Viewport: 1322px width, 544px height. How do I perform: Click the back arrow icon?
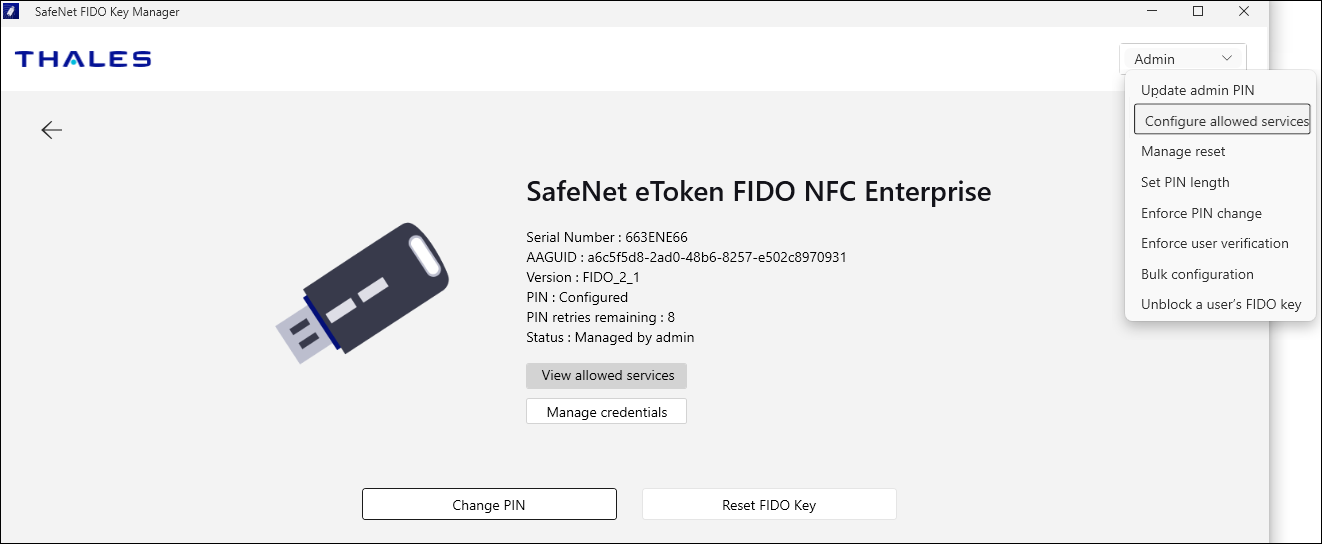52,130
